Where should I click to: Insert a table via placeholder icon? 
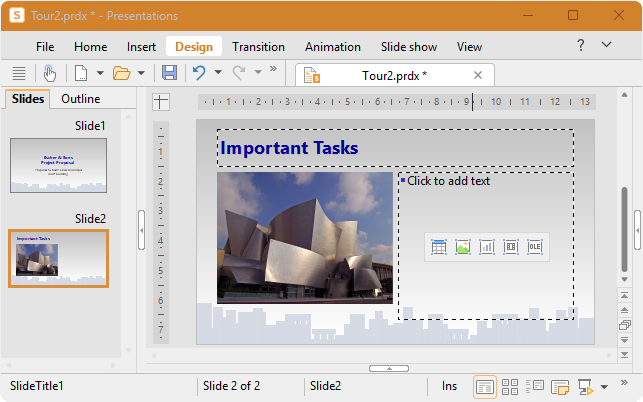click(x=439, y=247)
